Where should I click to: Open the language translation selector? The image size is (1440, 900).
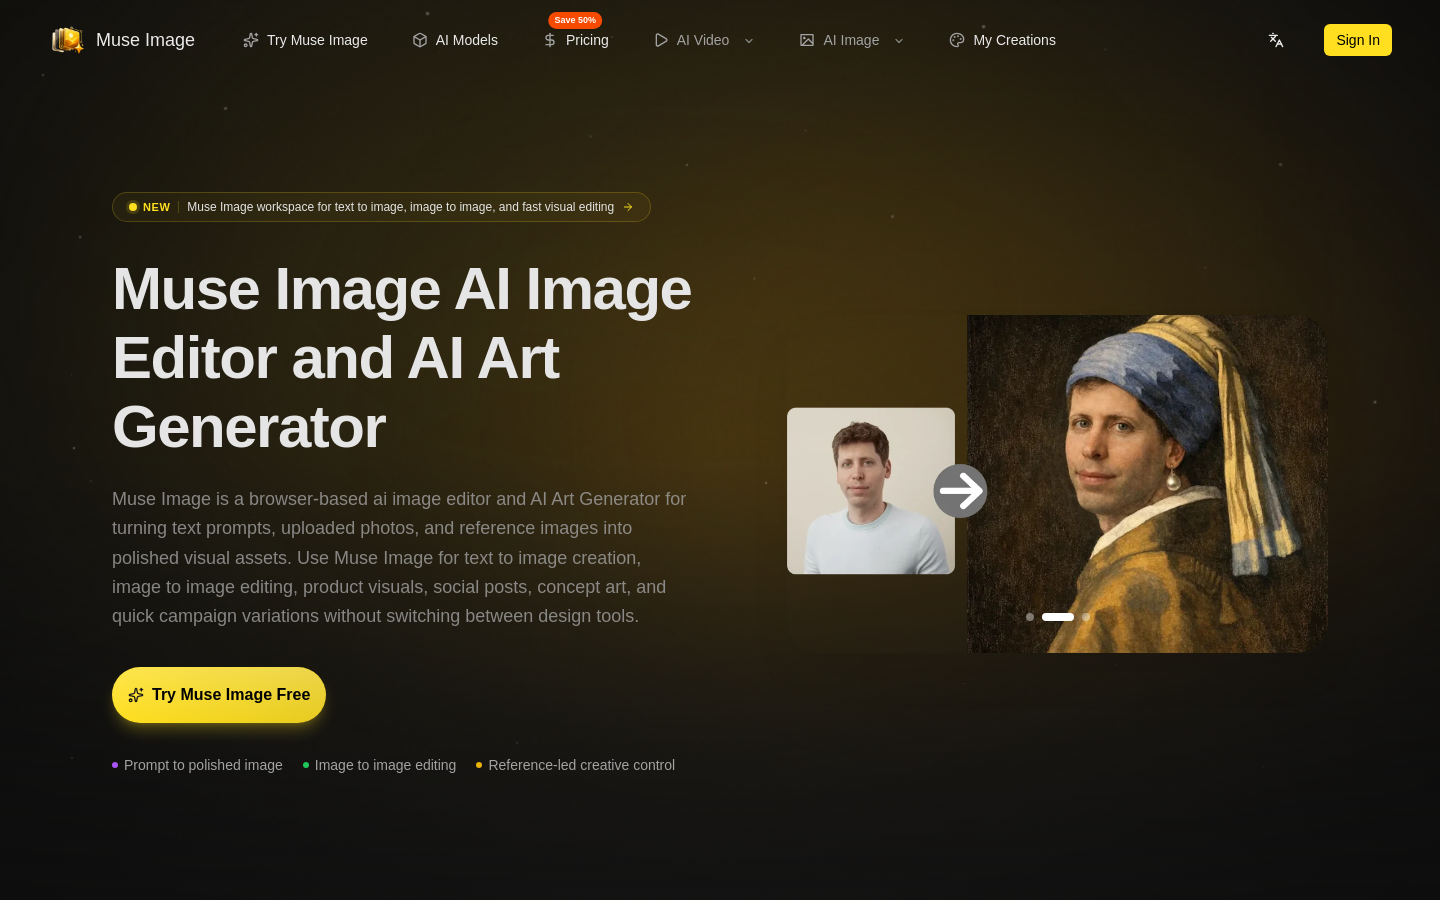(1276, 40)
